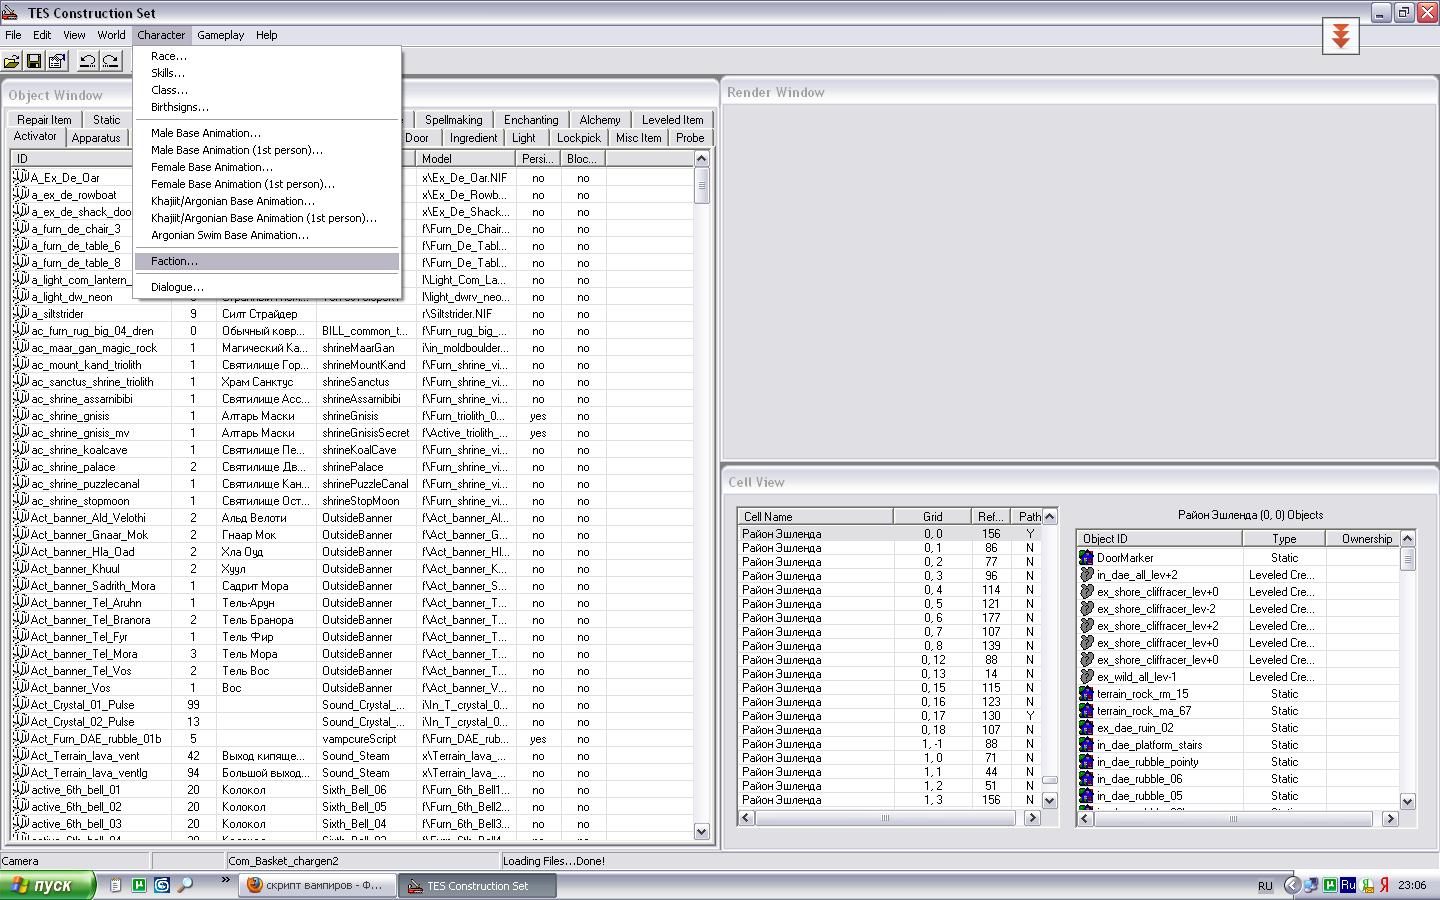The image size is (1440, 900).
Task: Click the orange double-arrow download icon
Action: pos(1341,37)
